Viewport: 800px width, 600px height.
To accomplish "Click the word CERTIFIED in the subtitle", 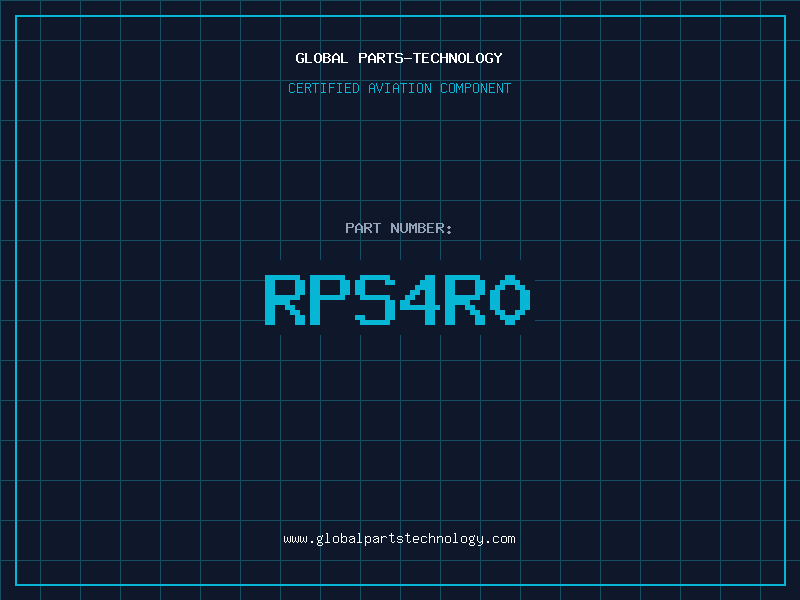I will click(324, 88).
